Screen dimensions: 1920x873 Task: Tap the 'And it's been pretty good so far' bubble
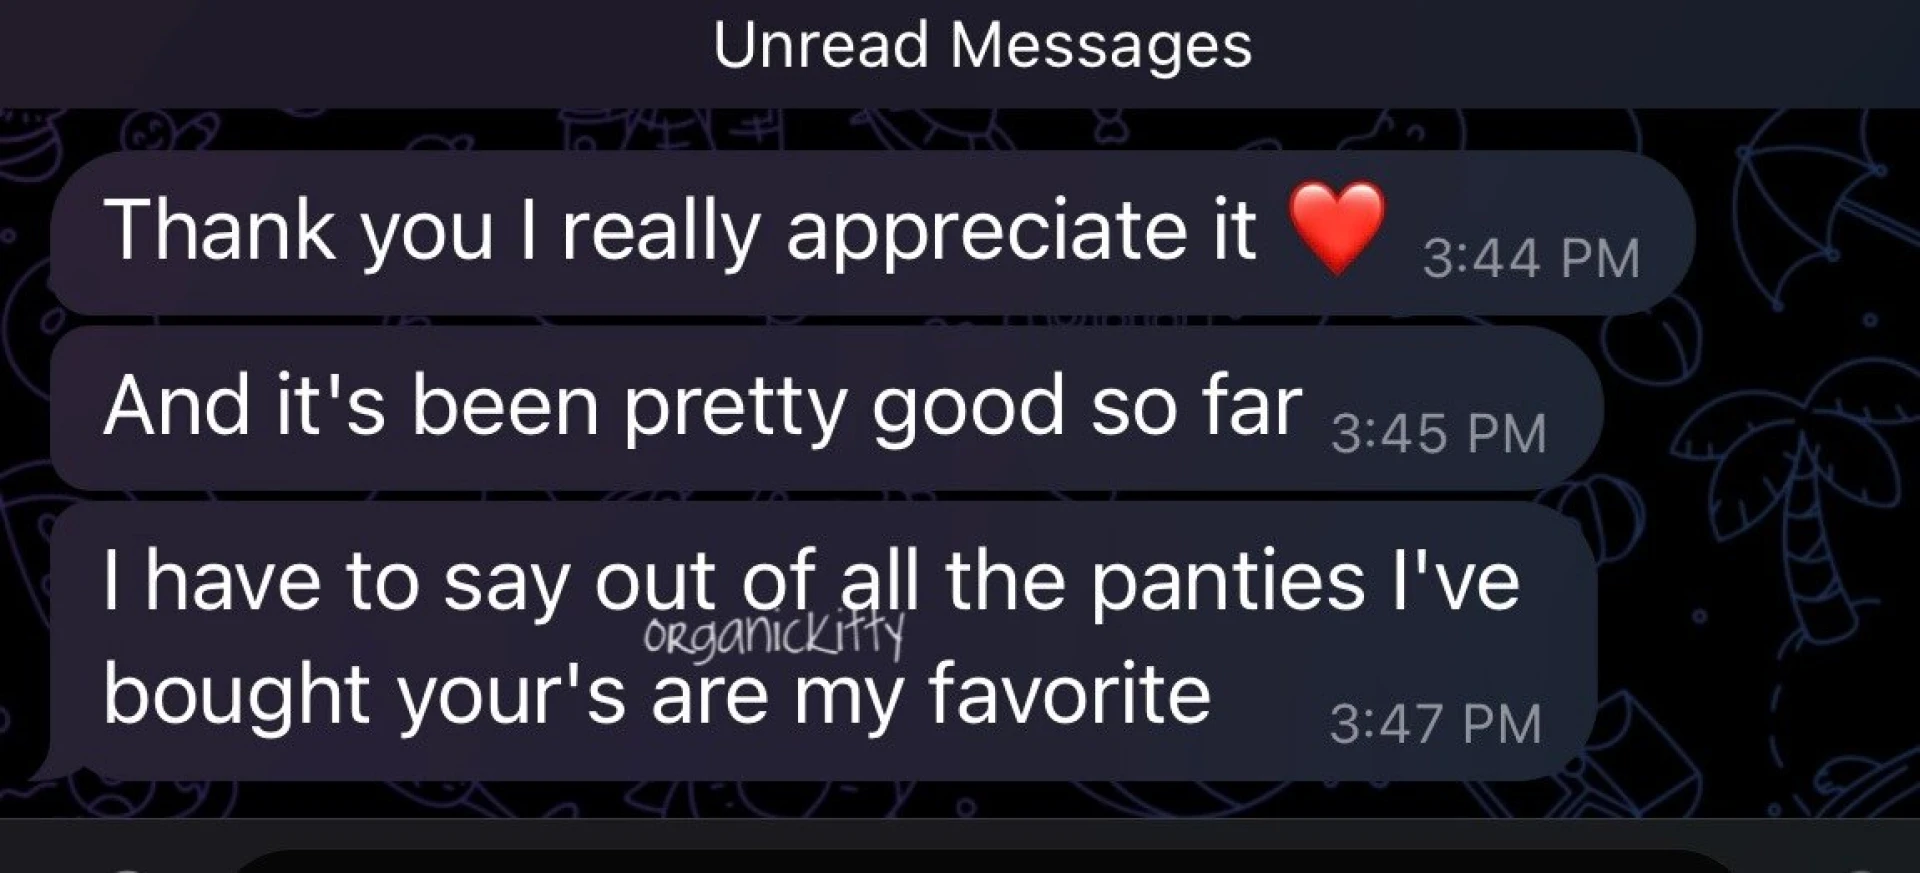[x=826, y=408]
